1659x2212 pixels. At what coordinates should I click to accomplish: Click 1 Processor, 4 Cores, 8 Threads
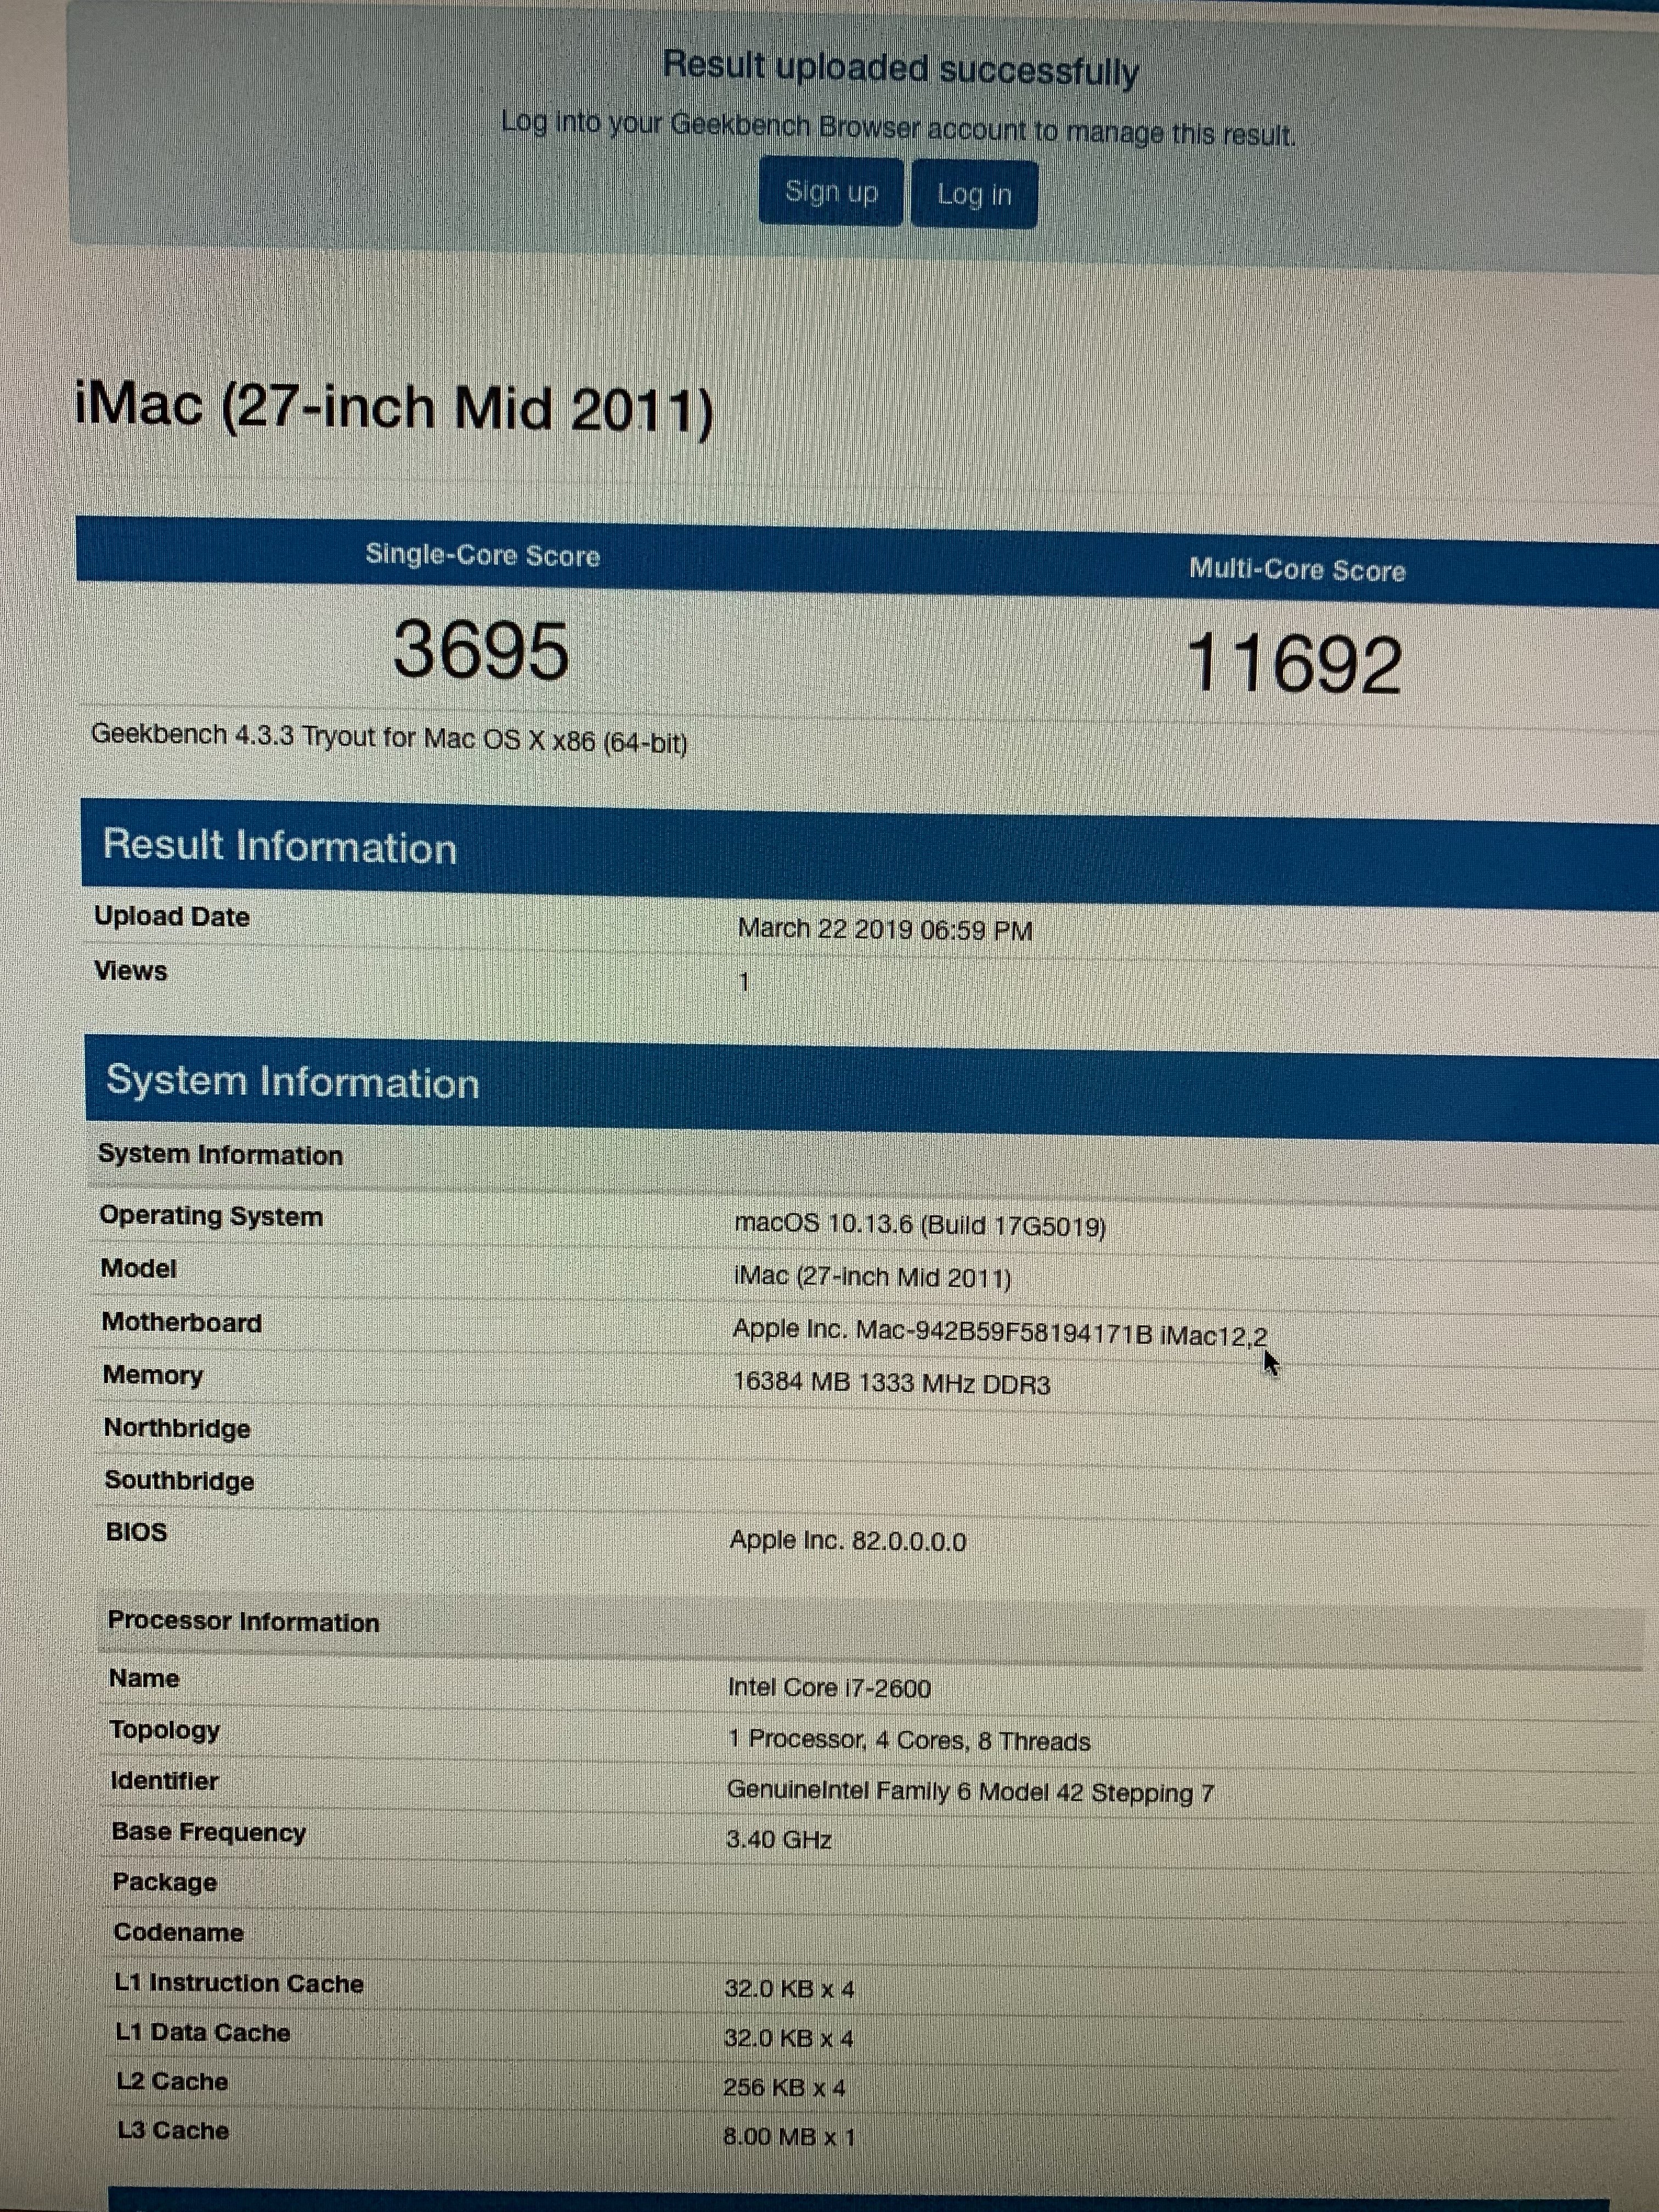(909, 1740)
